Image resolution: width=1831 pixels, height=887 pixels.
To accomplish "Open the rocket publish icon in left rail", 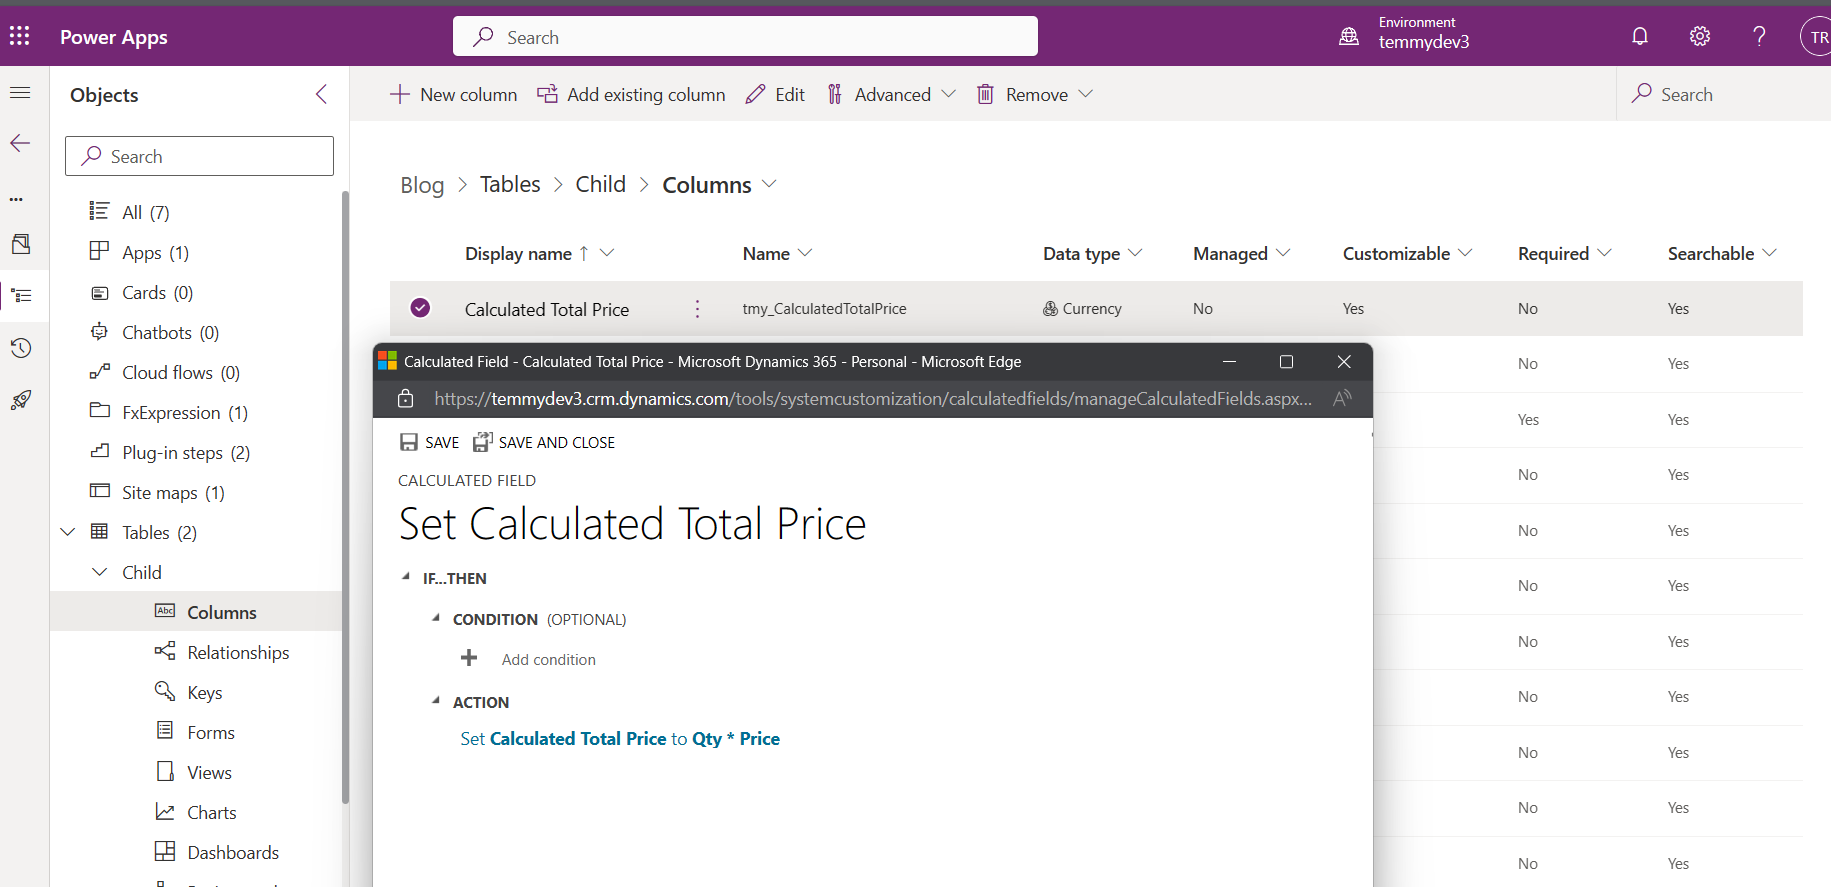I will click(21, 400).
